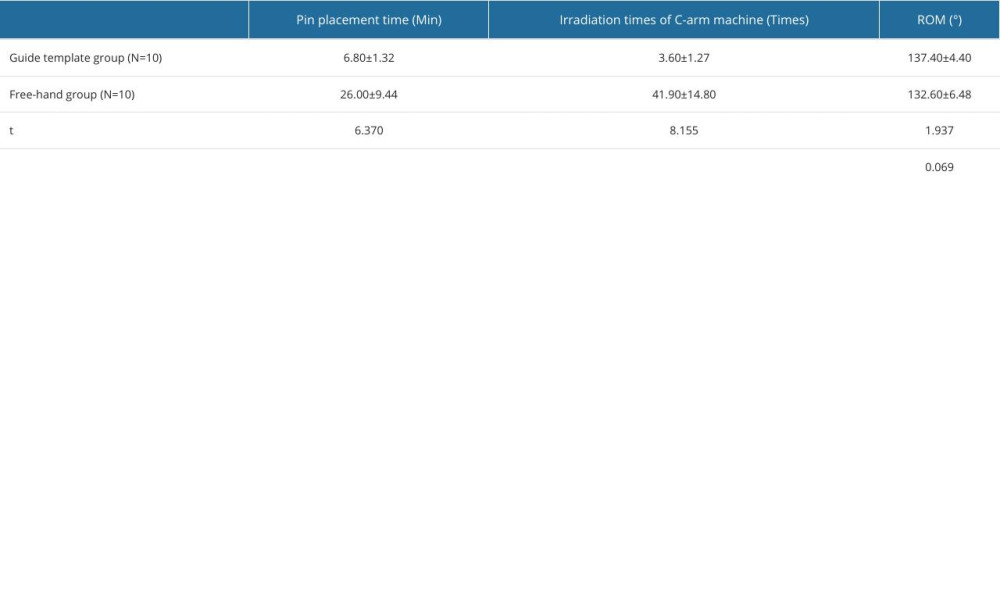Select the t value 6.370
The height and width of the screenshot is (600, 1000).
[x=369, y=131]
